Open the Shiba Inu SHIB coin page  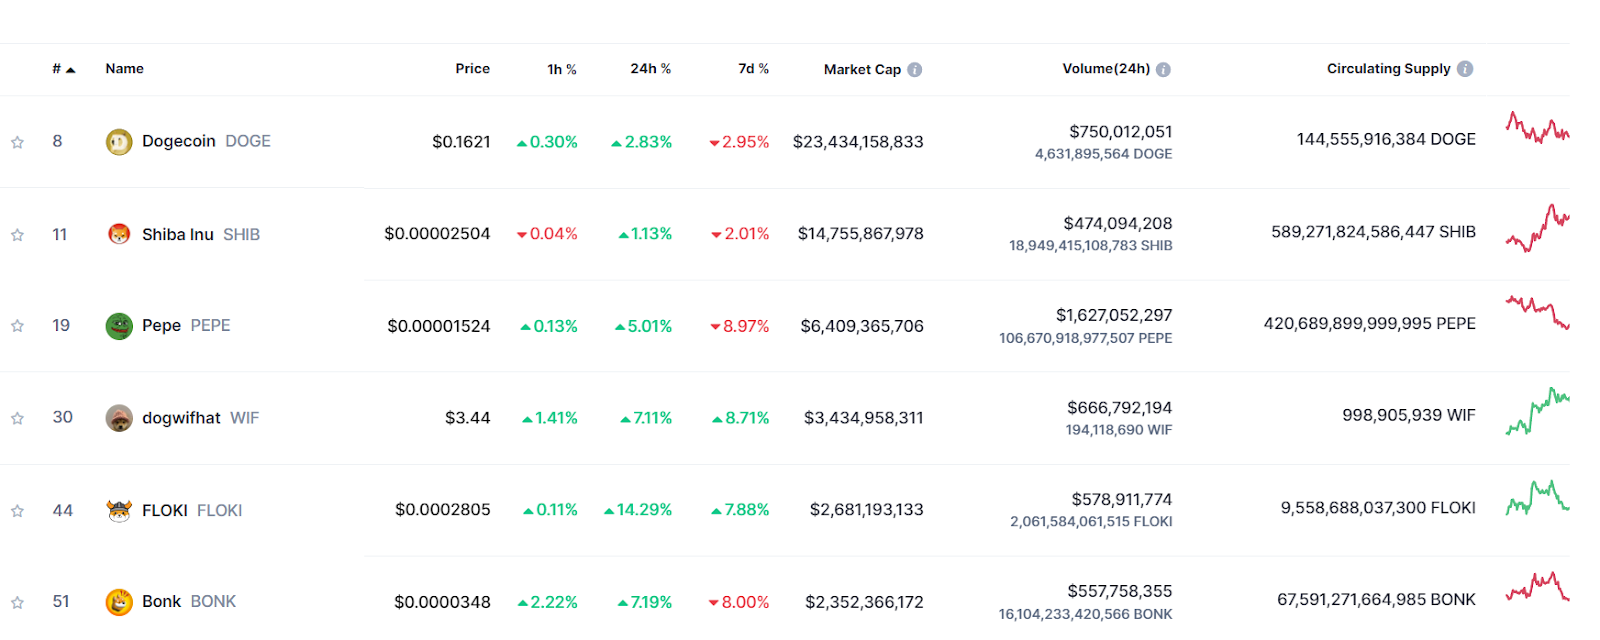coord(201,234)
